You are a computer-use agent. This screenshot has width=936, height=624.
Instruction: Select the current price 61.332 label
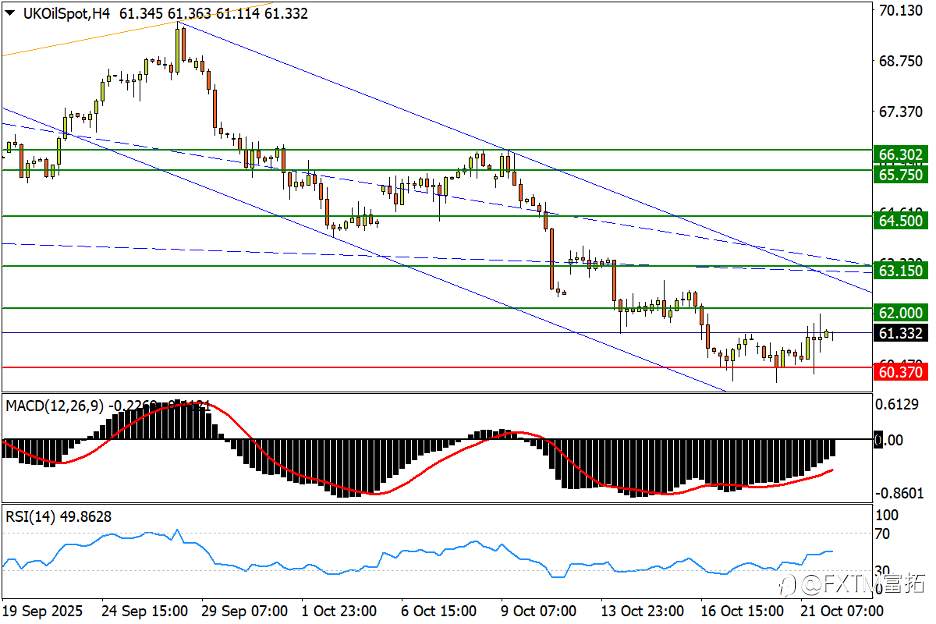click(x=901, y=333)
